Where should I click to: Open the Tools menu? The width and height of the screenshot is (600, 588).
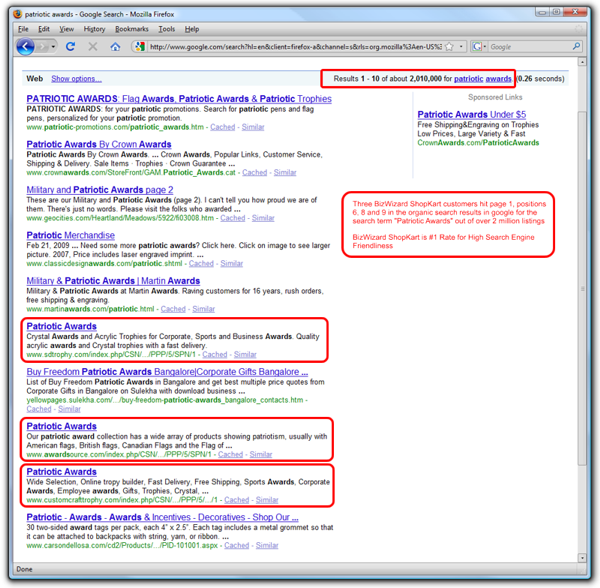[x=167, y=29]
